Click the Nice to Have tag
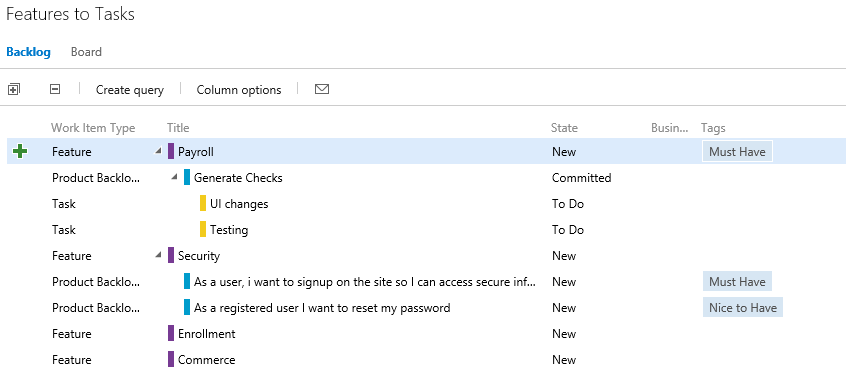846x388 pixels. 743,308
